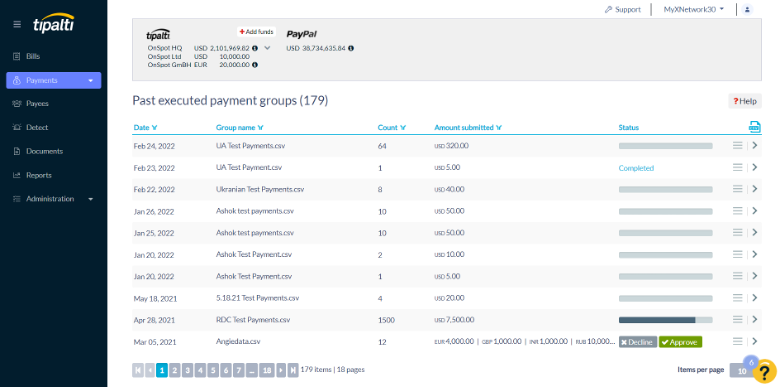Screen dimensions: 780x390
Task: Expand the Payments submenu arrow
Action: point(91,81)
